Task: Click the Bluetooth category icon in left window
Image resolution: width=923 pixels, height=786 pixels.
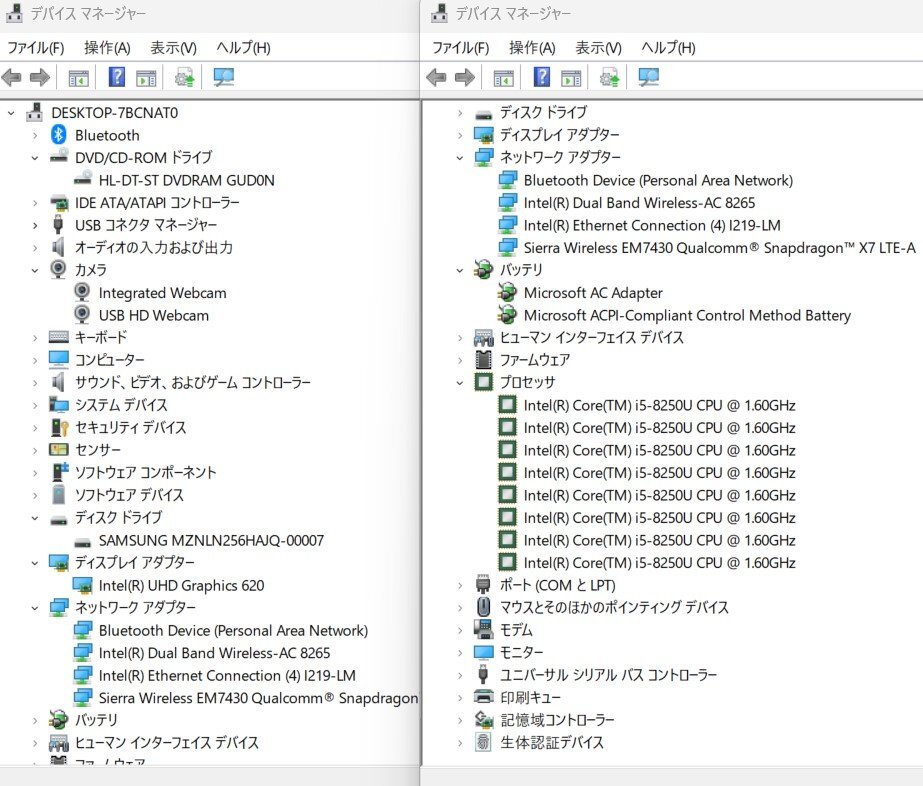Action: (58, 135)
